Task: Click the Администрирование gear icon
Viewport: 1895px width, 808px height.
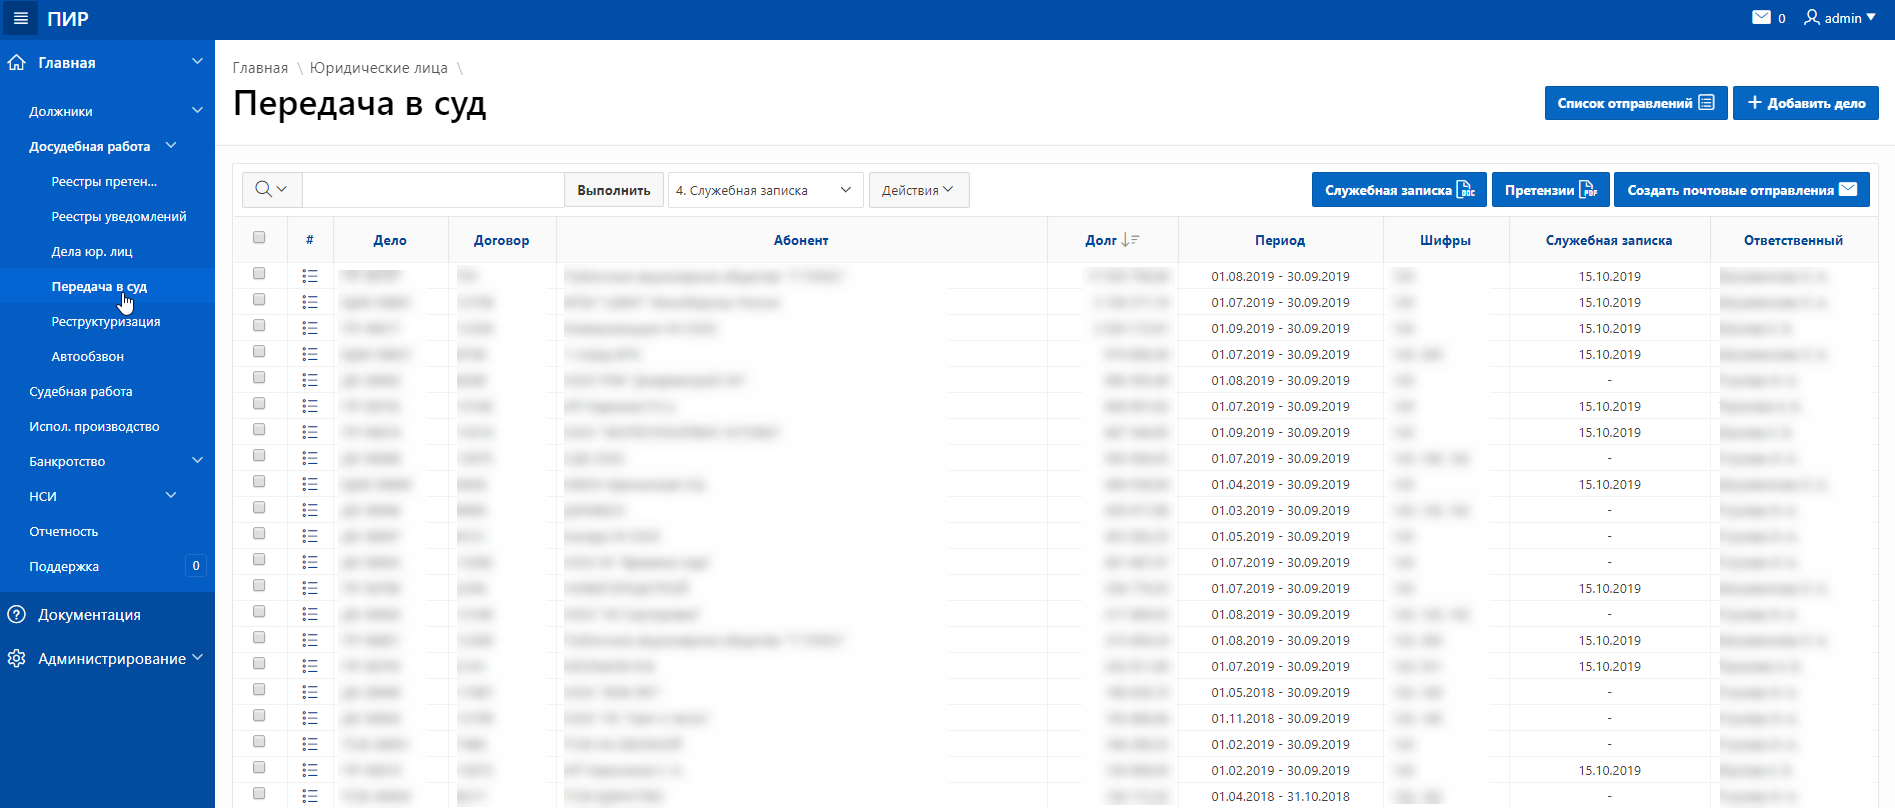Action: pyautogui.click(x=16, y=658)
